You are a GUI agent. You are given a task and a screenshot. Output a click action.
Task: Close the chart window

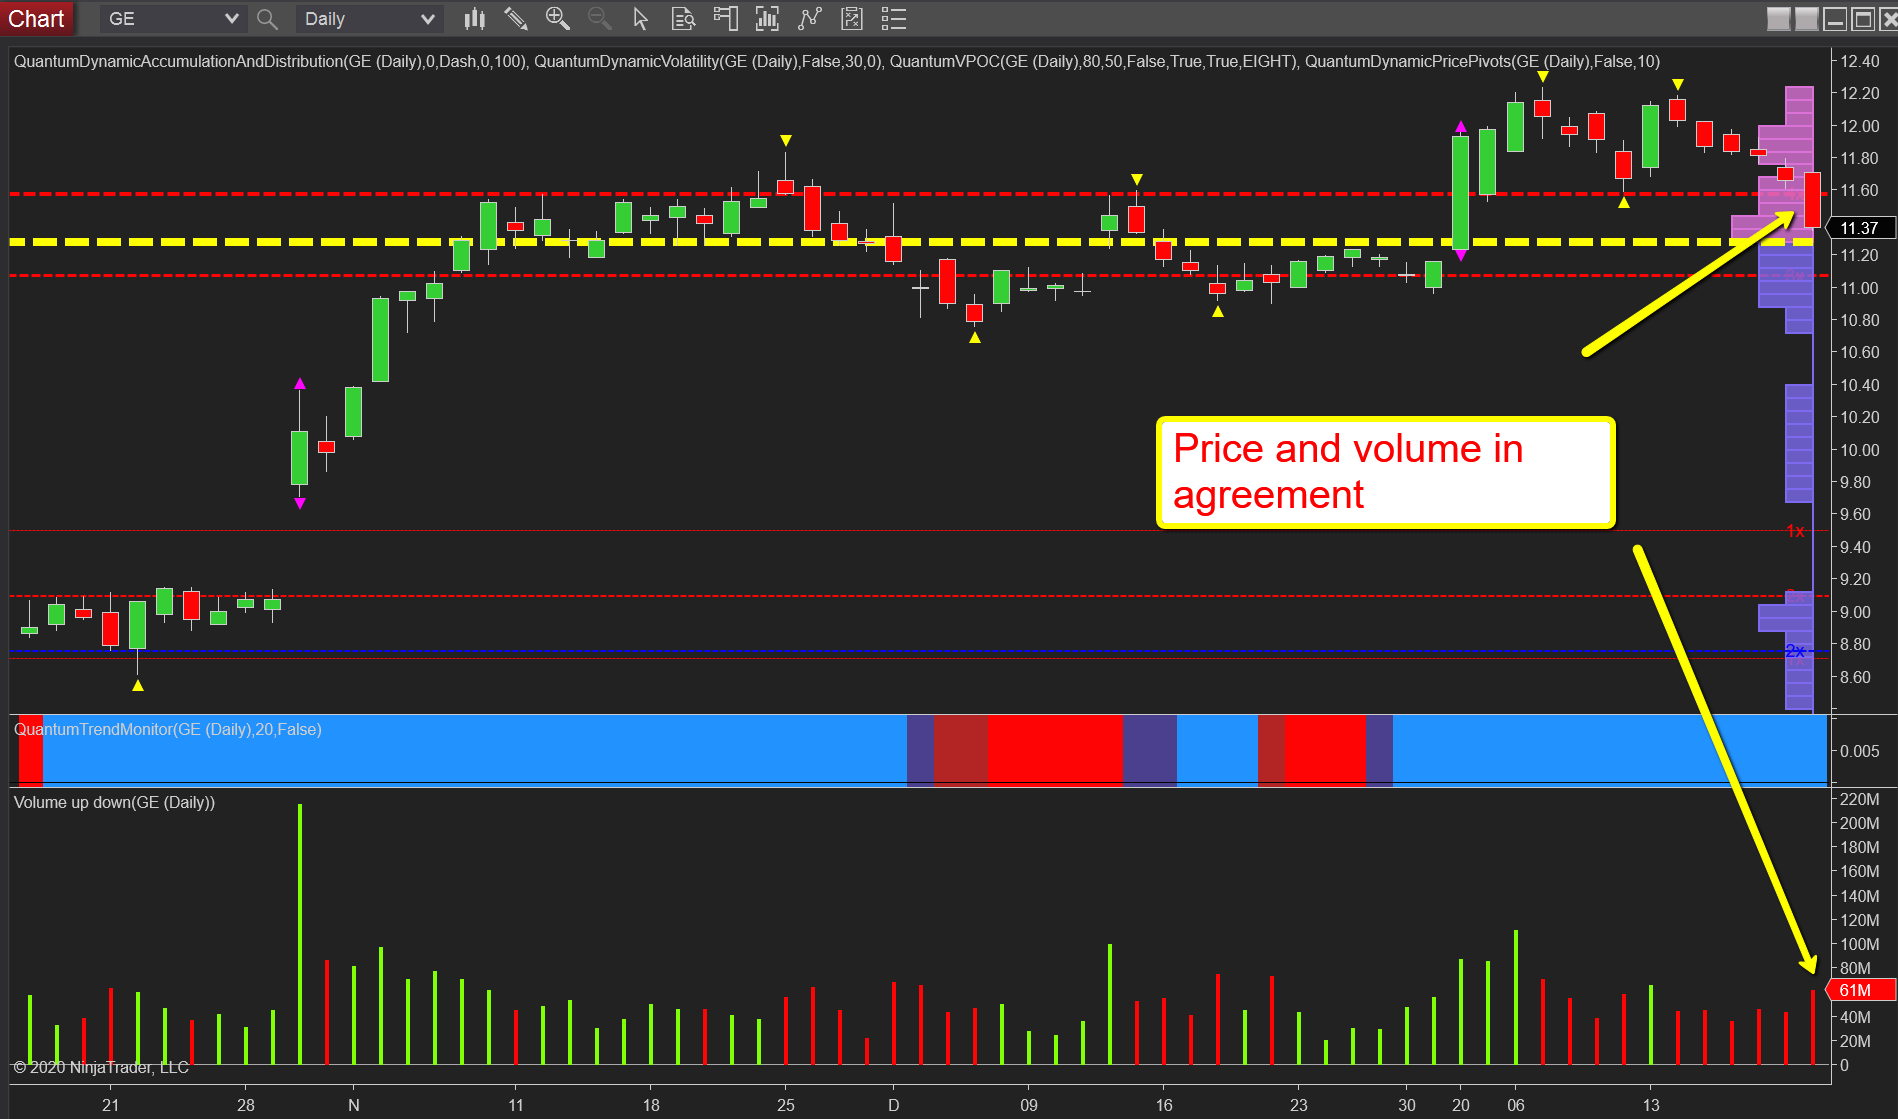[1888, 19]
